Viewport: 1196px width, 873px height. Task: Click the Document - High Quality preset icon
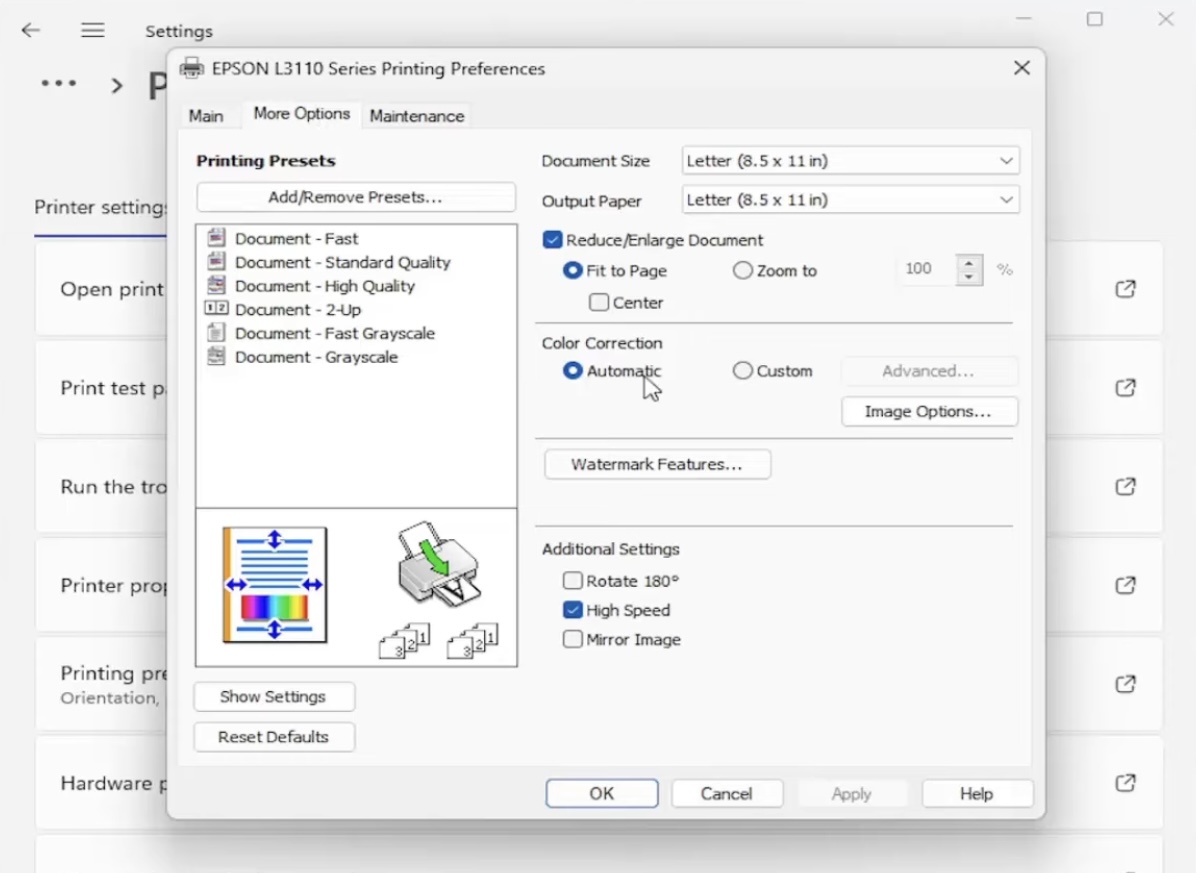[217, 285]
